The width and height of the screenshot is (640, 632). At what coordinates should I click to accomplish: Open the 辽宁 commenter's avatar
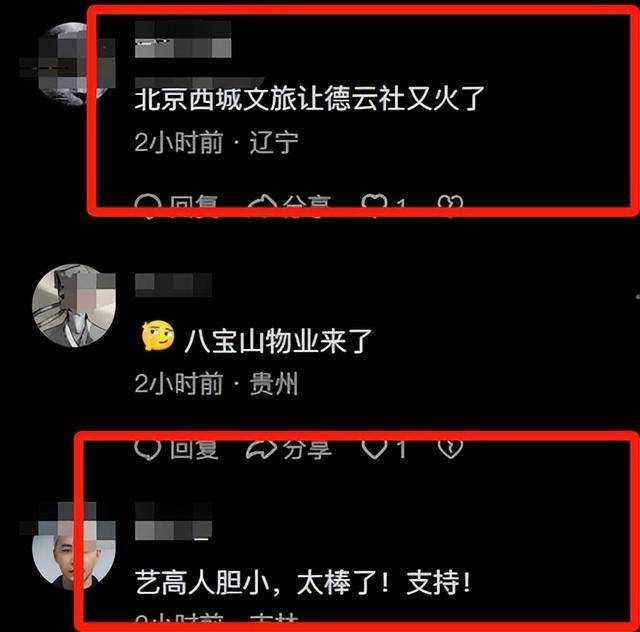(65, 65)
